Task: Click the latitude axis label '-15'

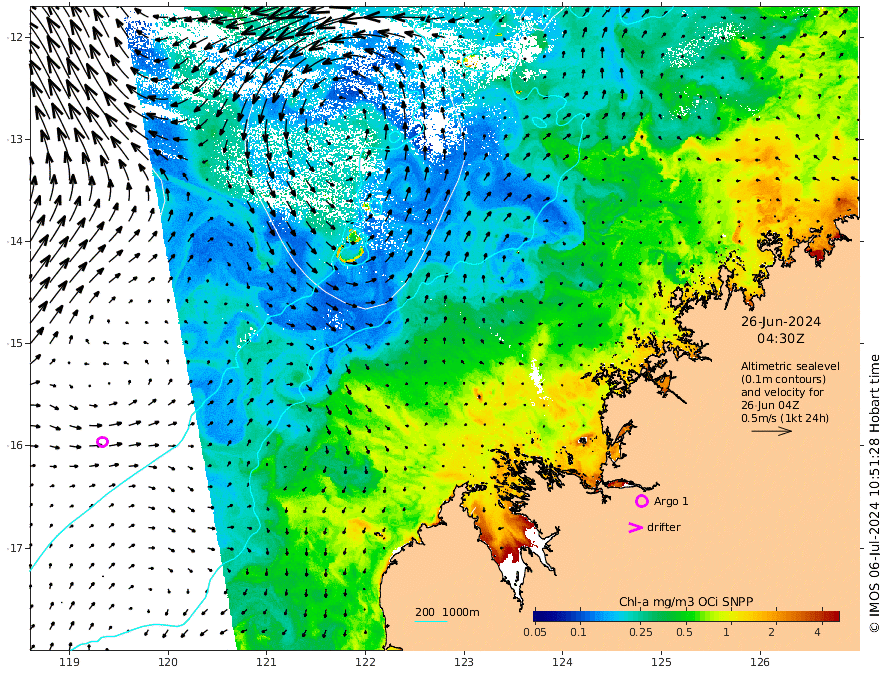Action: (16, 343)
